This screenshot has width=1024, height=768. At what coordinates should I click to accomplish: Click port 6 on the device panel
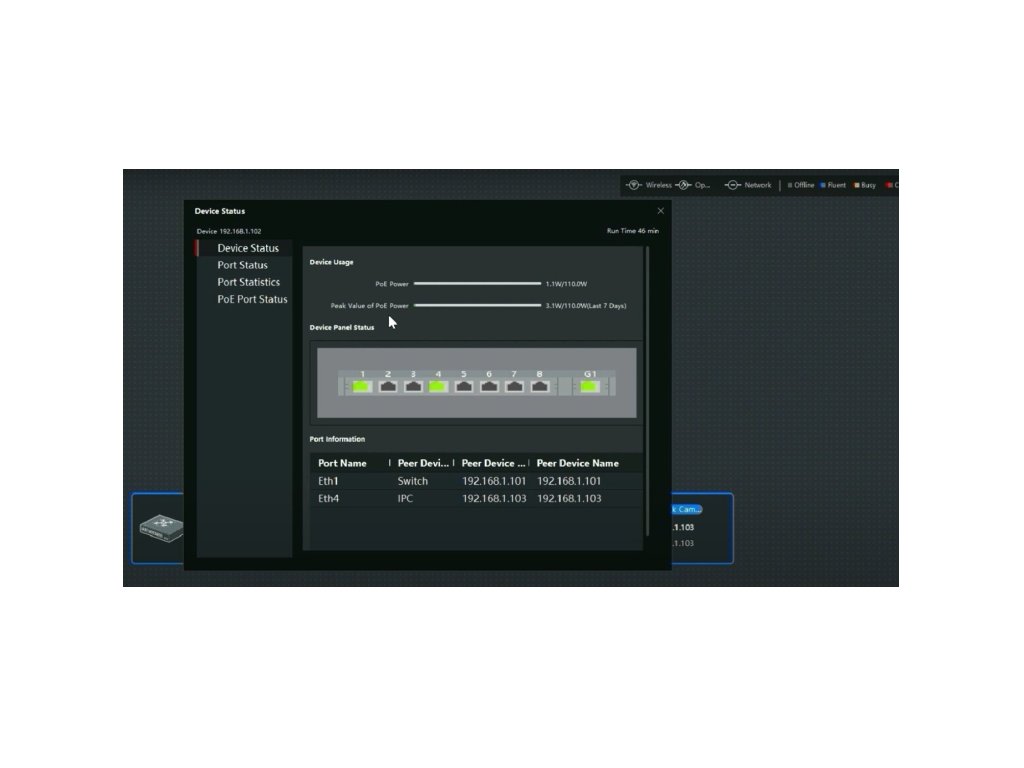pos(489,386)
